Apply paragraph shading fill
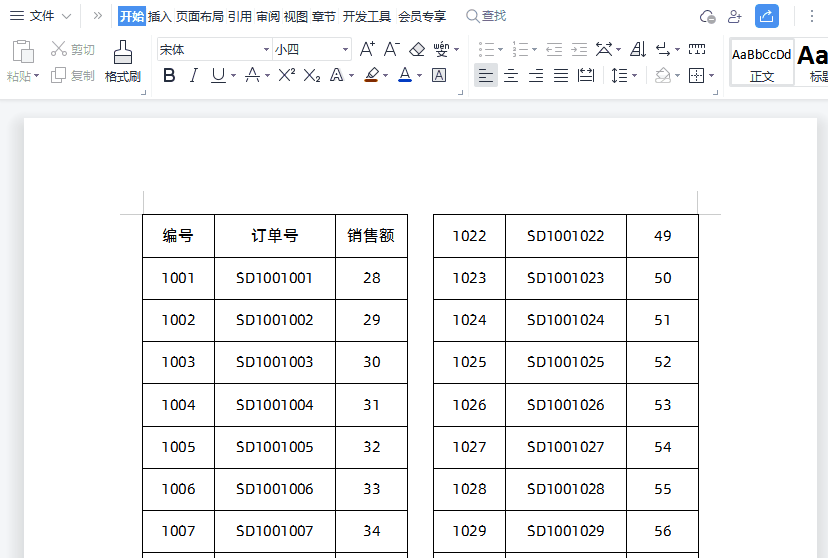Screen dimensions: 828x558 click(x=663, y=75)
